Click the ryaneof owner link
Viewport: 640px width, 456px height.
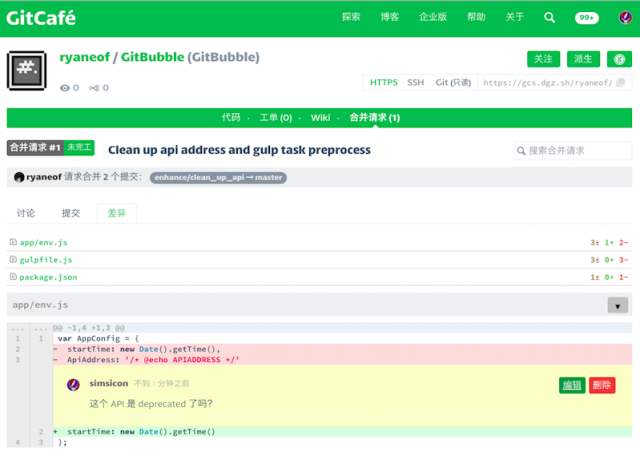point(84,57)
